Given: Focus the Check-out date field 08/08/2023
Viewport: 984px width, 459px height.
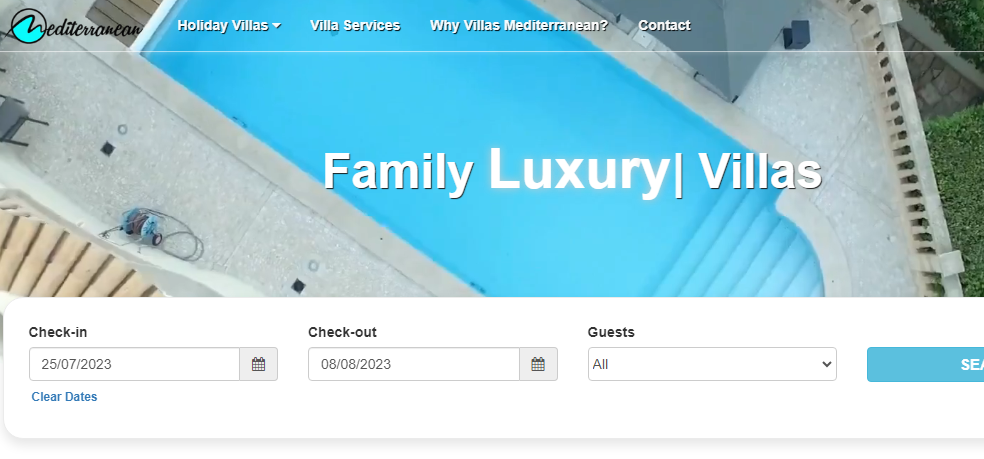Looking at the screenshot, I should click(414, 364).
